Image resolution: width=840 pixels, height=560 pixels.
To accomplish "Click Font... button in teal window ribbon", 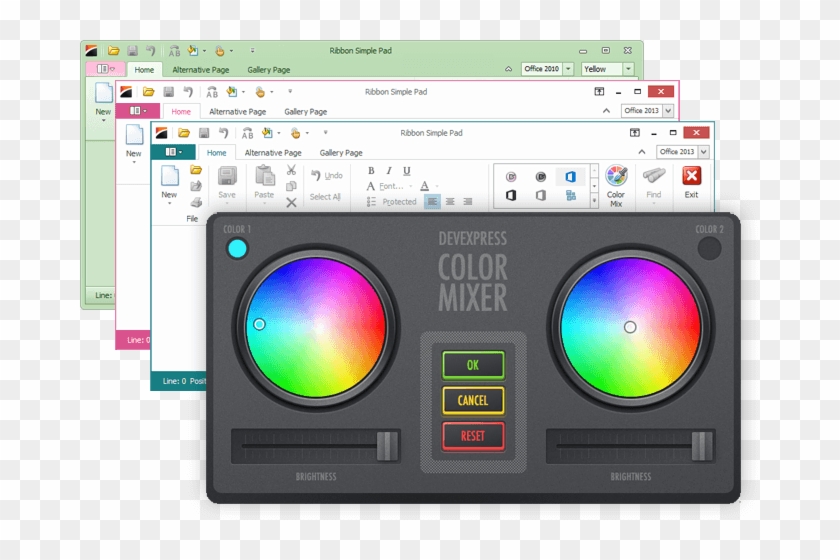I will pos(391,186).
